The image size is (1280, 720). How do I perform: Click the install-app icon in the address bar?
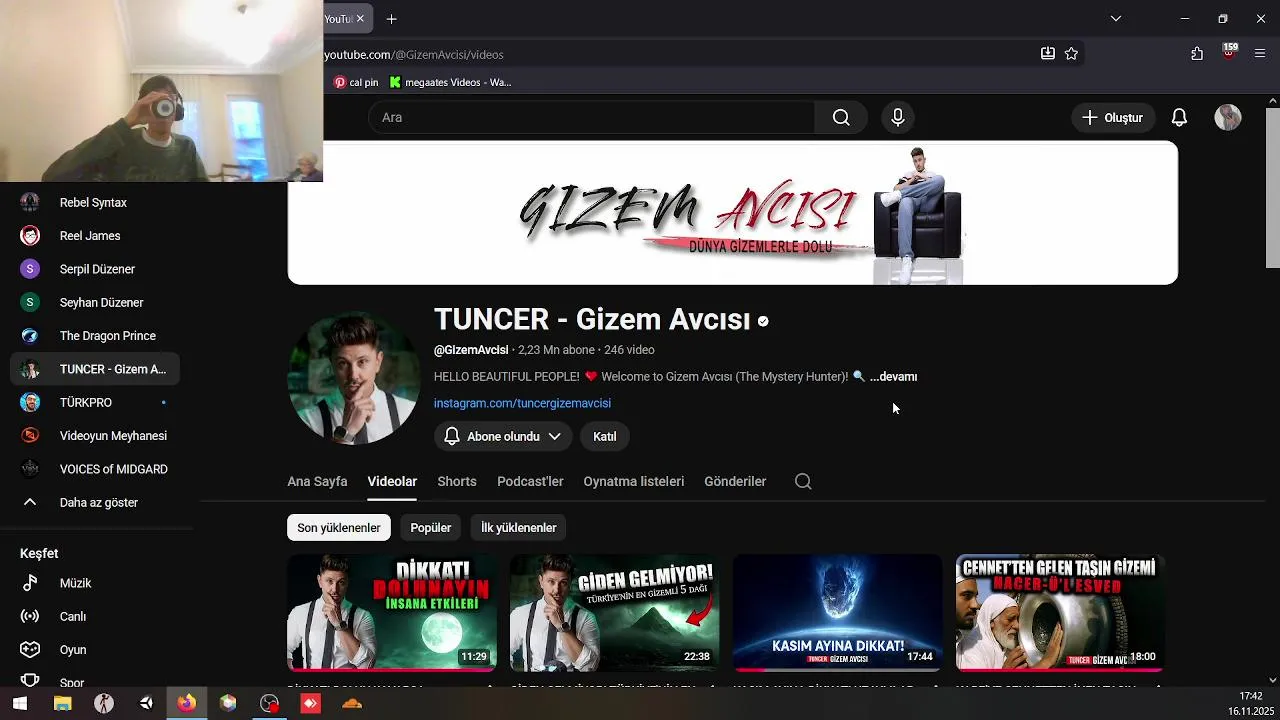click(x=1048, y=54)
